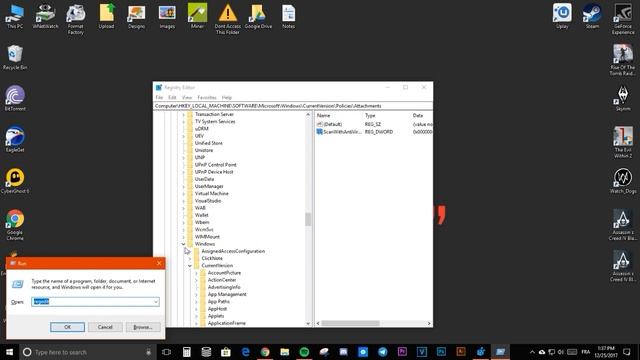
Task: Launch CyberGhost from the desktop
Action: point(15,180)
